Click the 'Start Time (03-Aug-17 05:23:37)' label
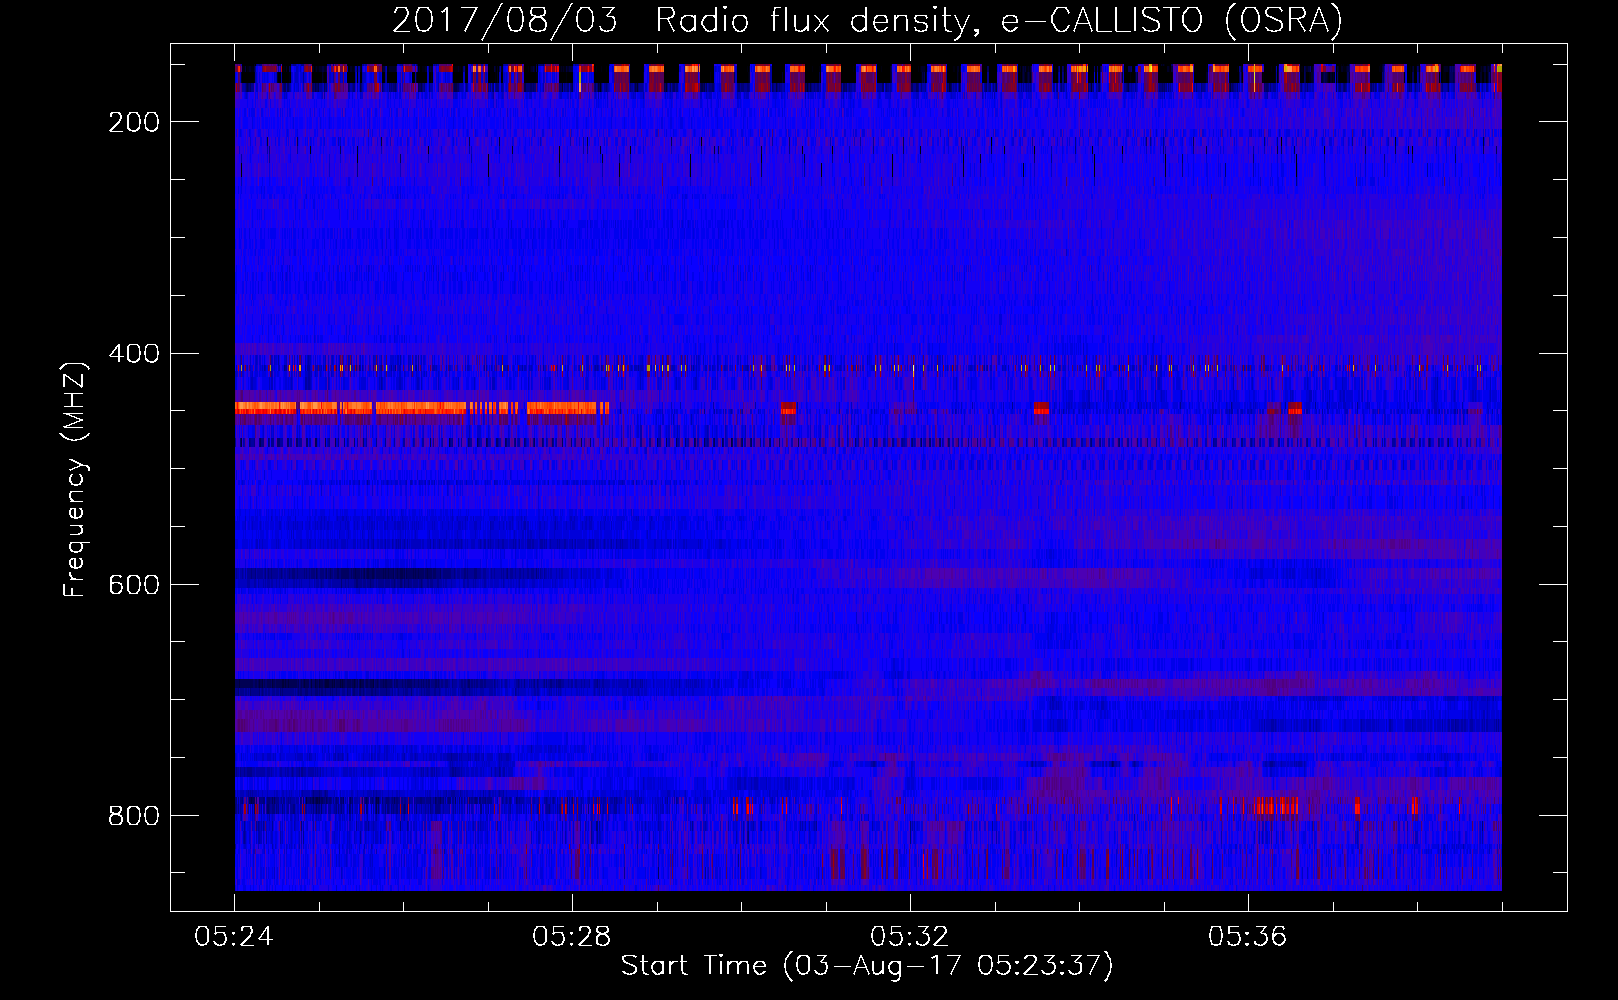This screenshot has height=1000, width=1618. [x=867, y=966]
